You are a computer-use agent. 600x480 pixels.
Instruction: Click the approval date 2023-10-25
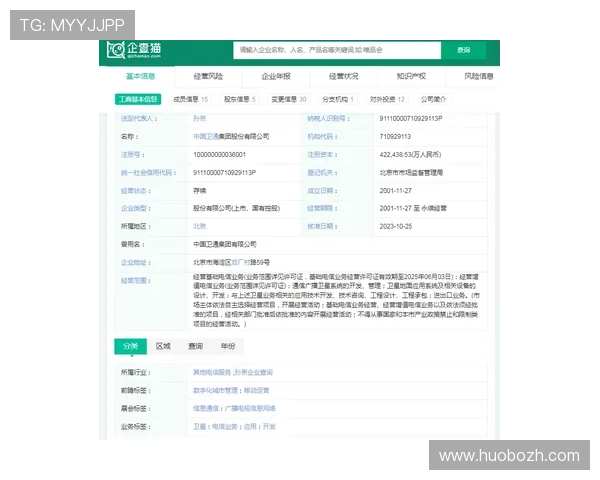[396, 226]
